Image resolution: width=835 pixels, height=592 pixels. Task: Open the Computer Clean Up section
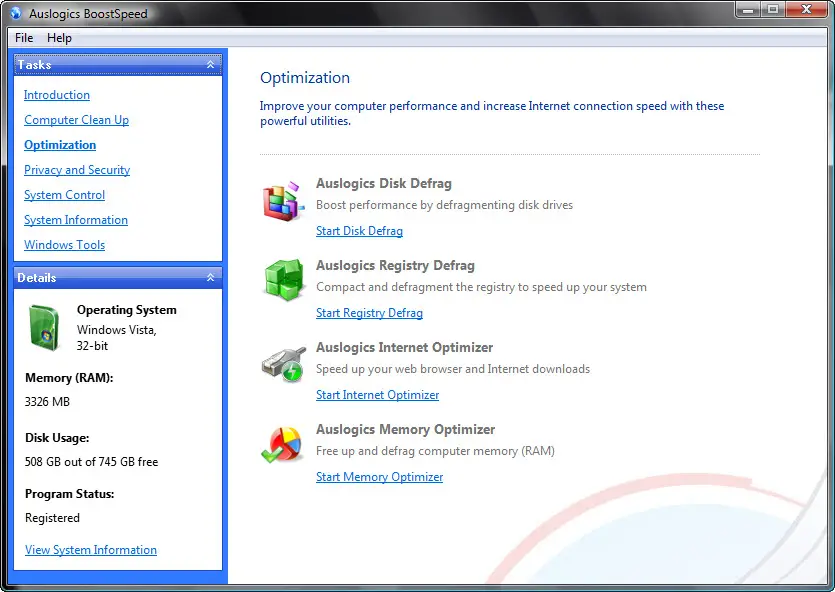tap(77, 120)
